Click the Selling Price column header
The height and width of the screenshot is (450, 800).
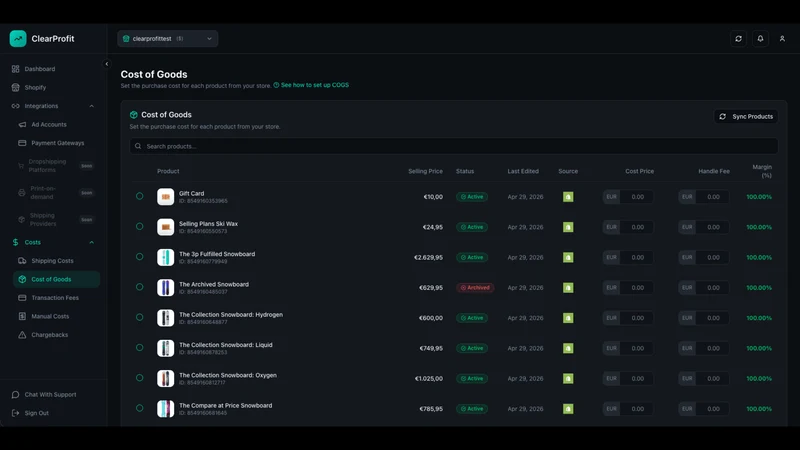coord(425,171)
